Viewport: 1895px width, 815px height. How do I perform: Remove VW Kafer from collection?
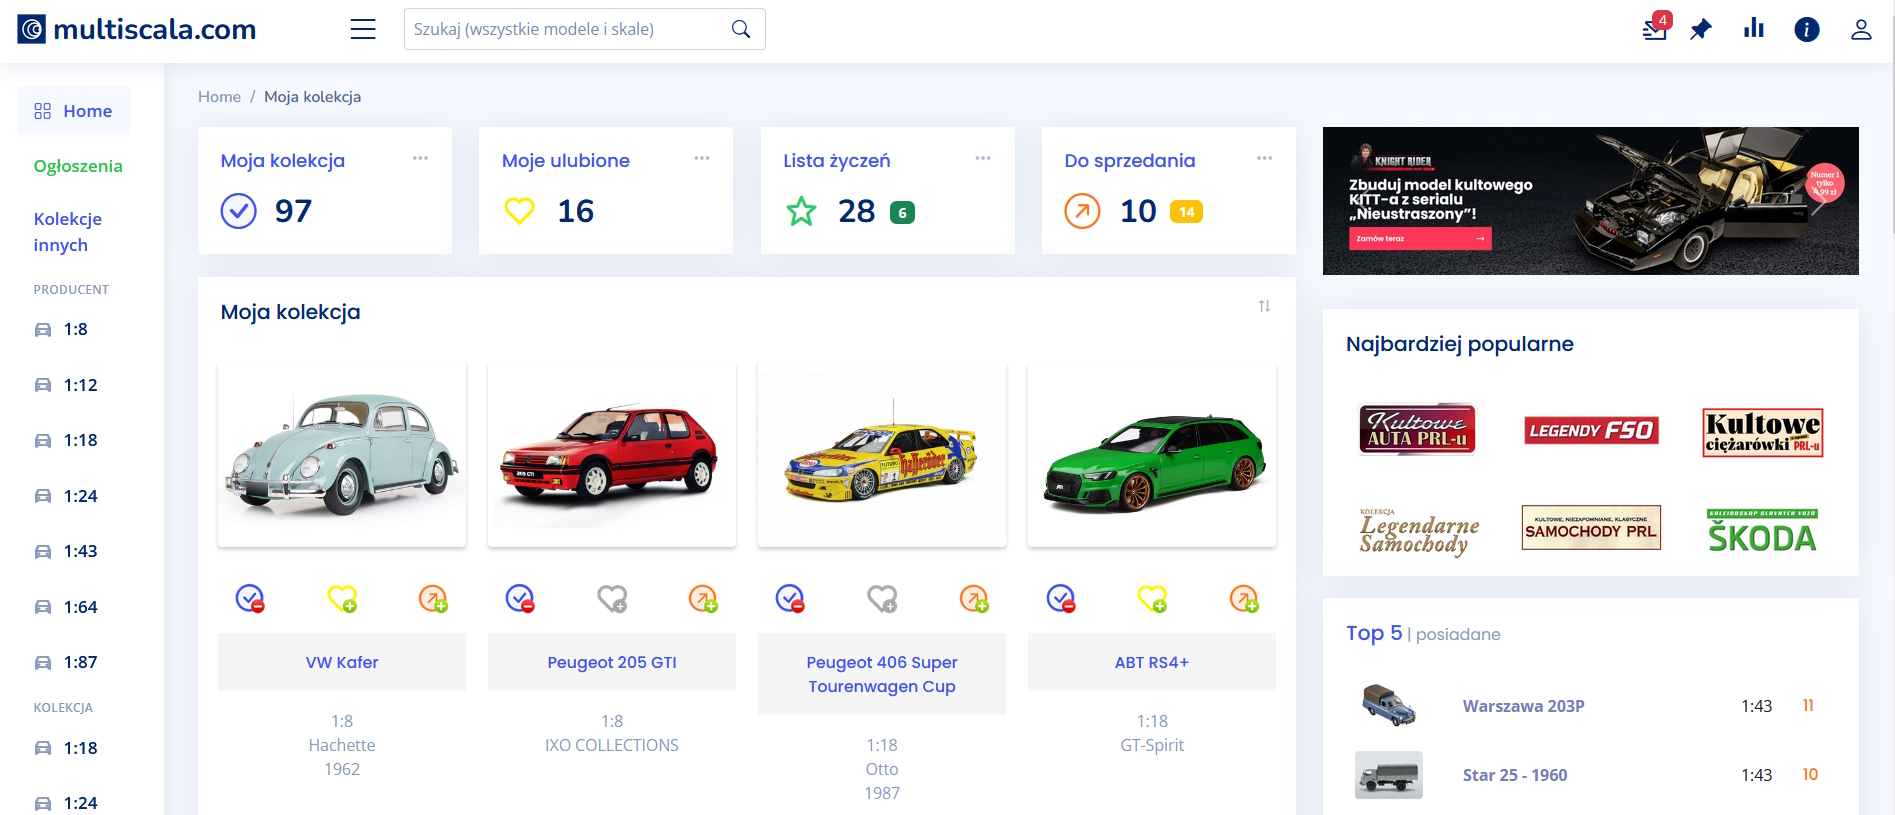[250, 599]
